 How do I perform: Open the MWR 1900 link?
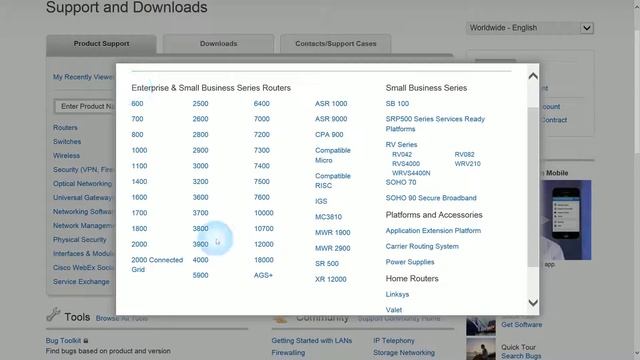point(333,233)
